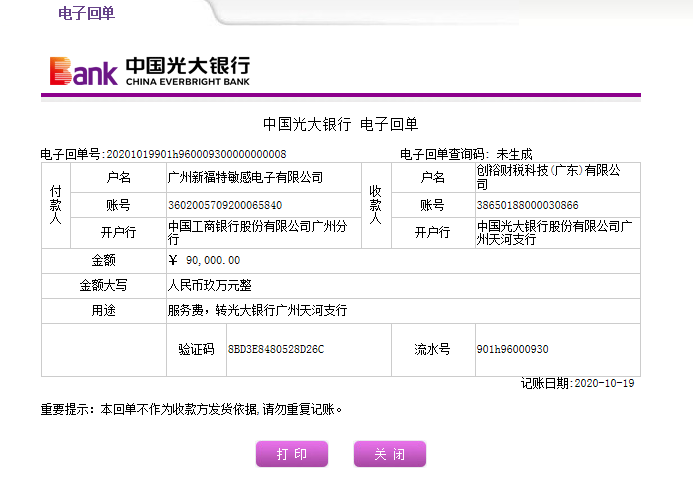Select payee account 38650188000030866
The width and height of the screenshot is (693, 486).
pyautogui.click(x=527, y=205)
